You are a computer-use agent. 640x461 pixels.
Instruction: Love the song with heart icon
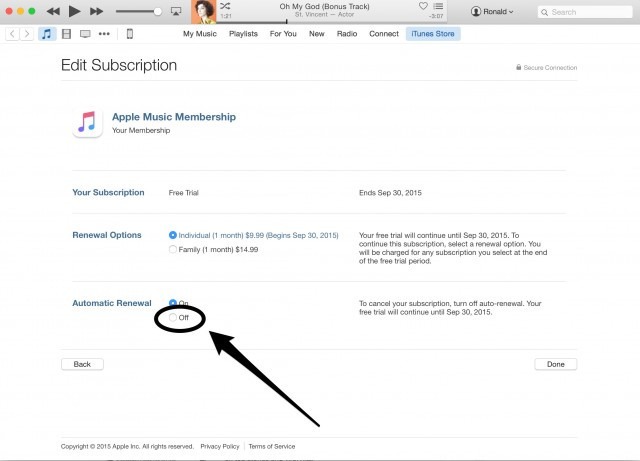(423, 6)
